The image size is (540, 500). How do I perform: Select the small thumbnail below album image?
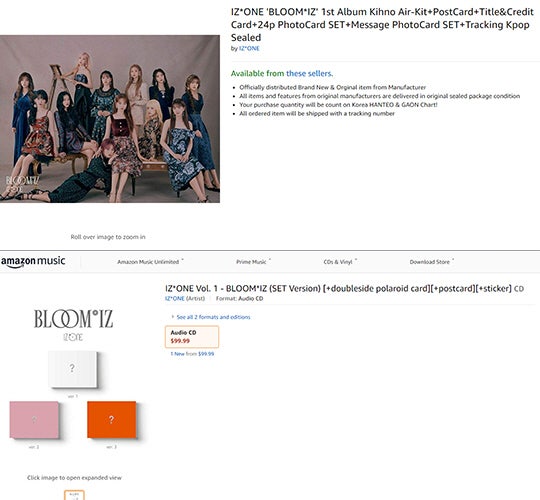[74, 495]
